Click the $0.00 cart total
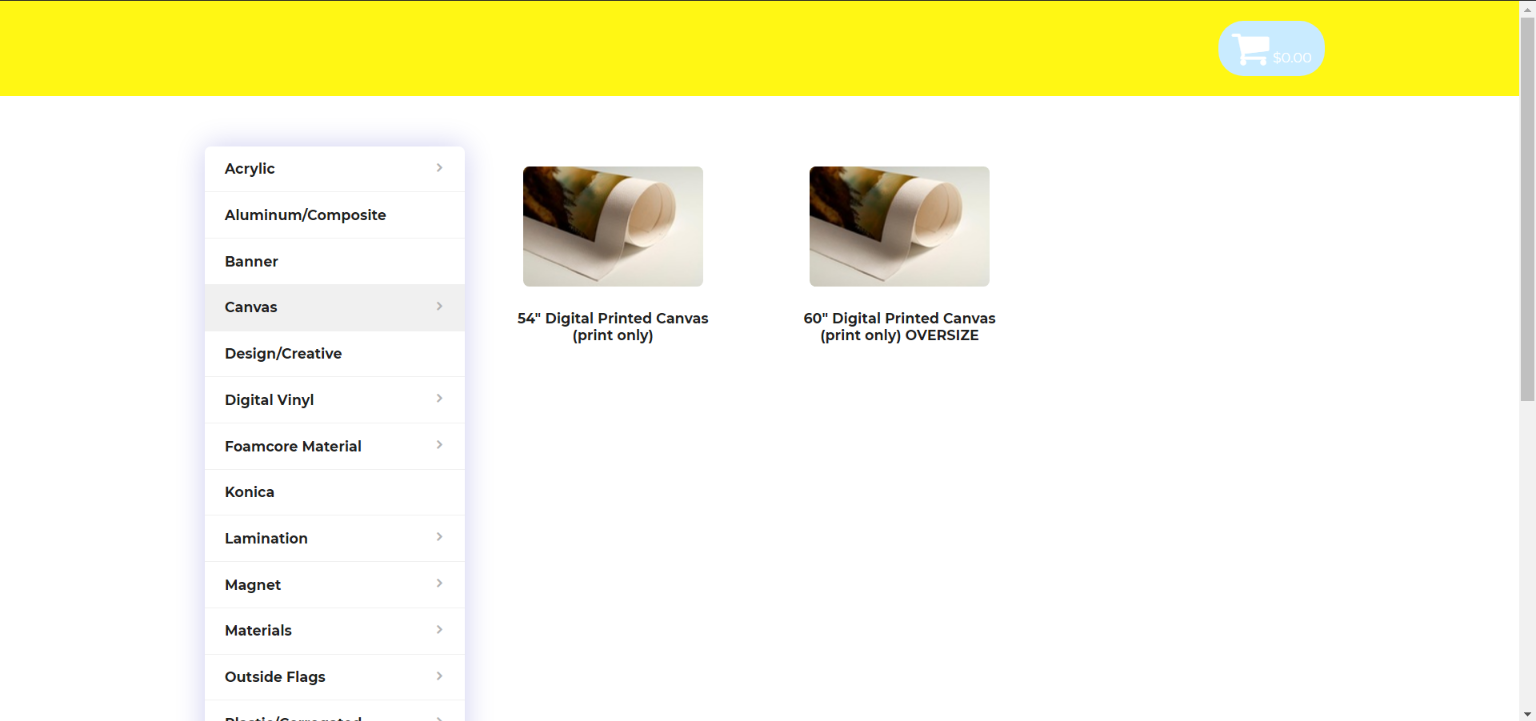This screenshot has height=721, width=1536. [x=1292, y=58]
